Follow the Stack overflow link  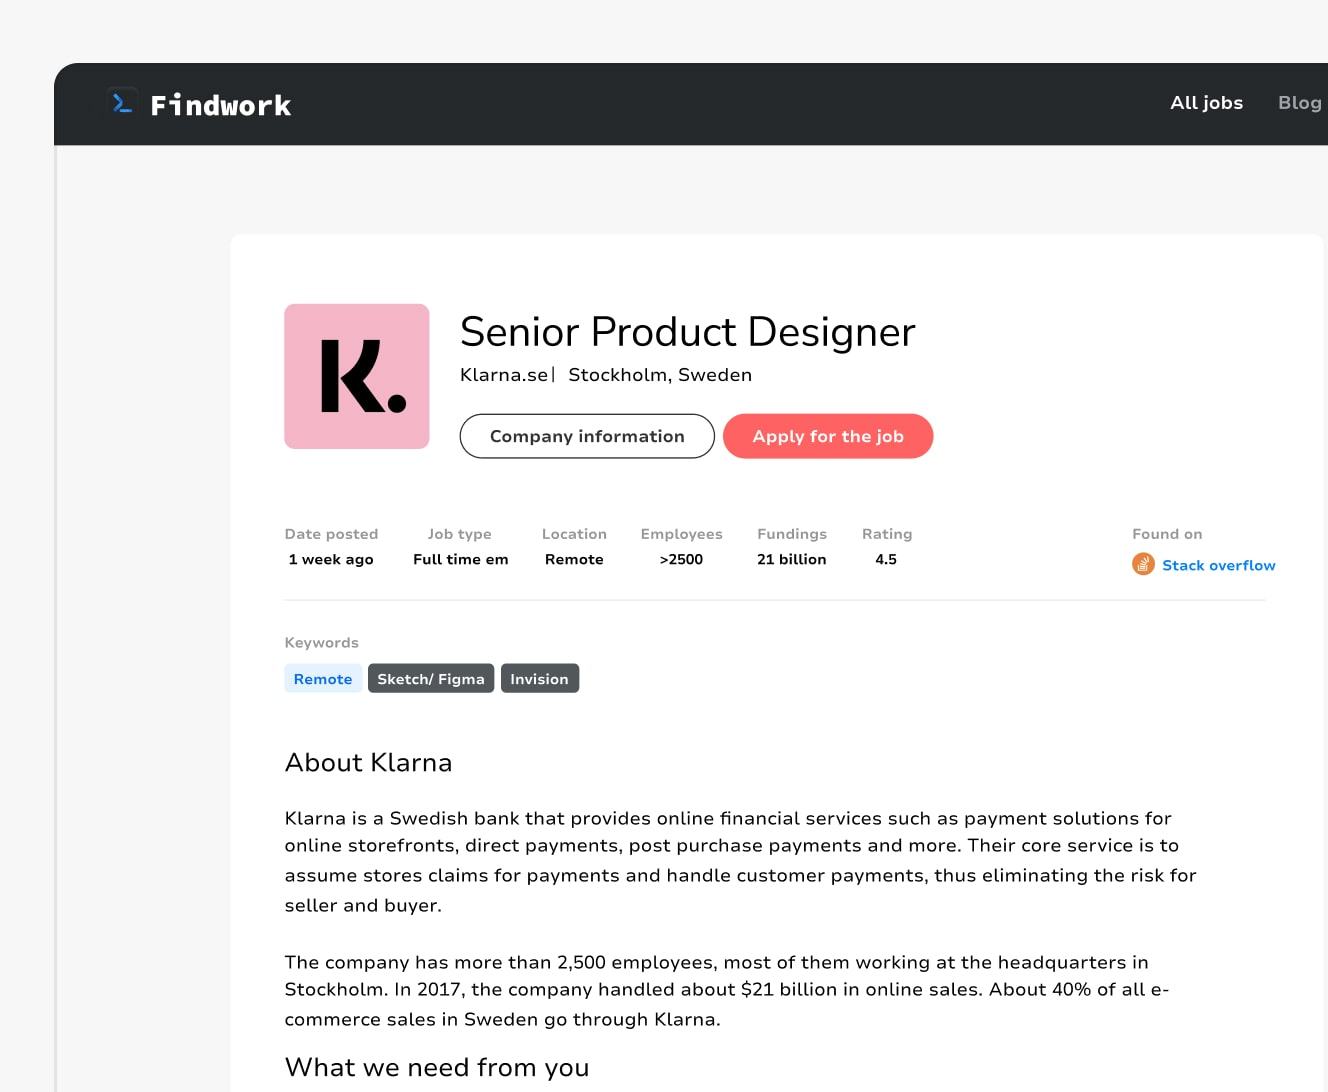click(1218, 565)
